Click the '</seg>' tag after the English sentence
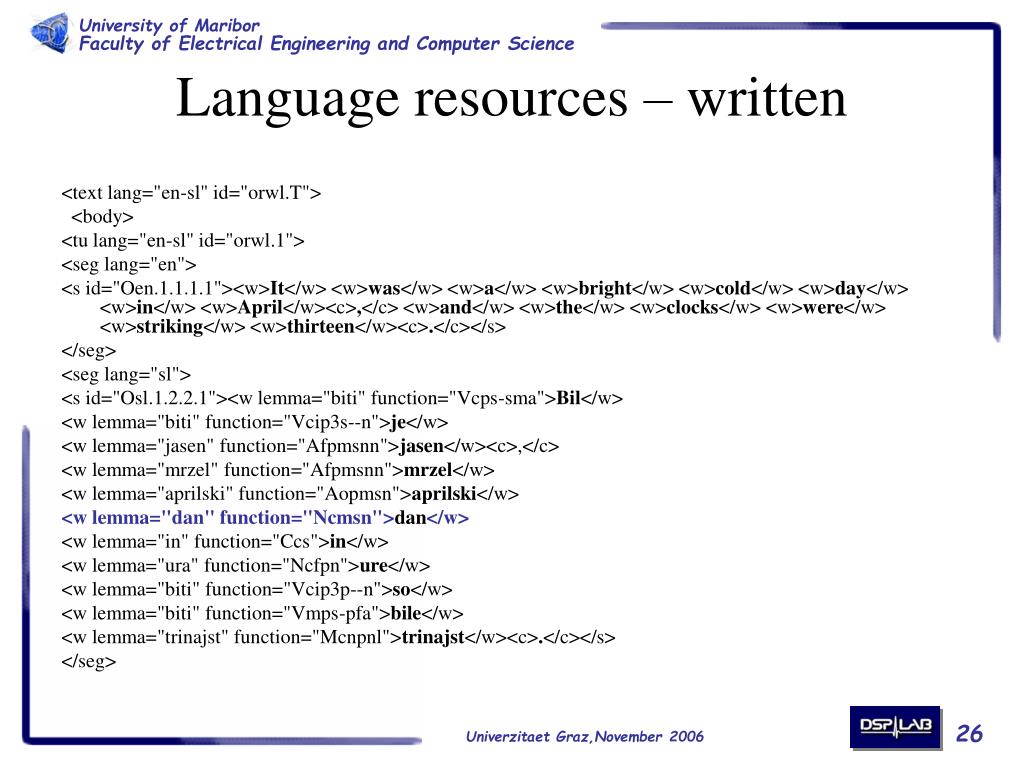 (x=88, y=351)
